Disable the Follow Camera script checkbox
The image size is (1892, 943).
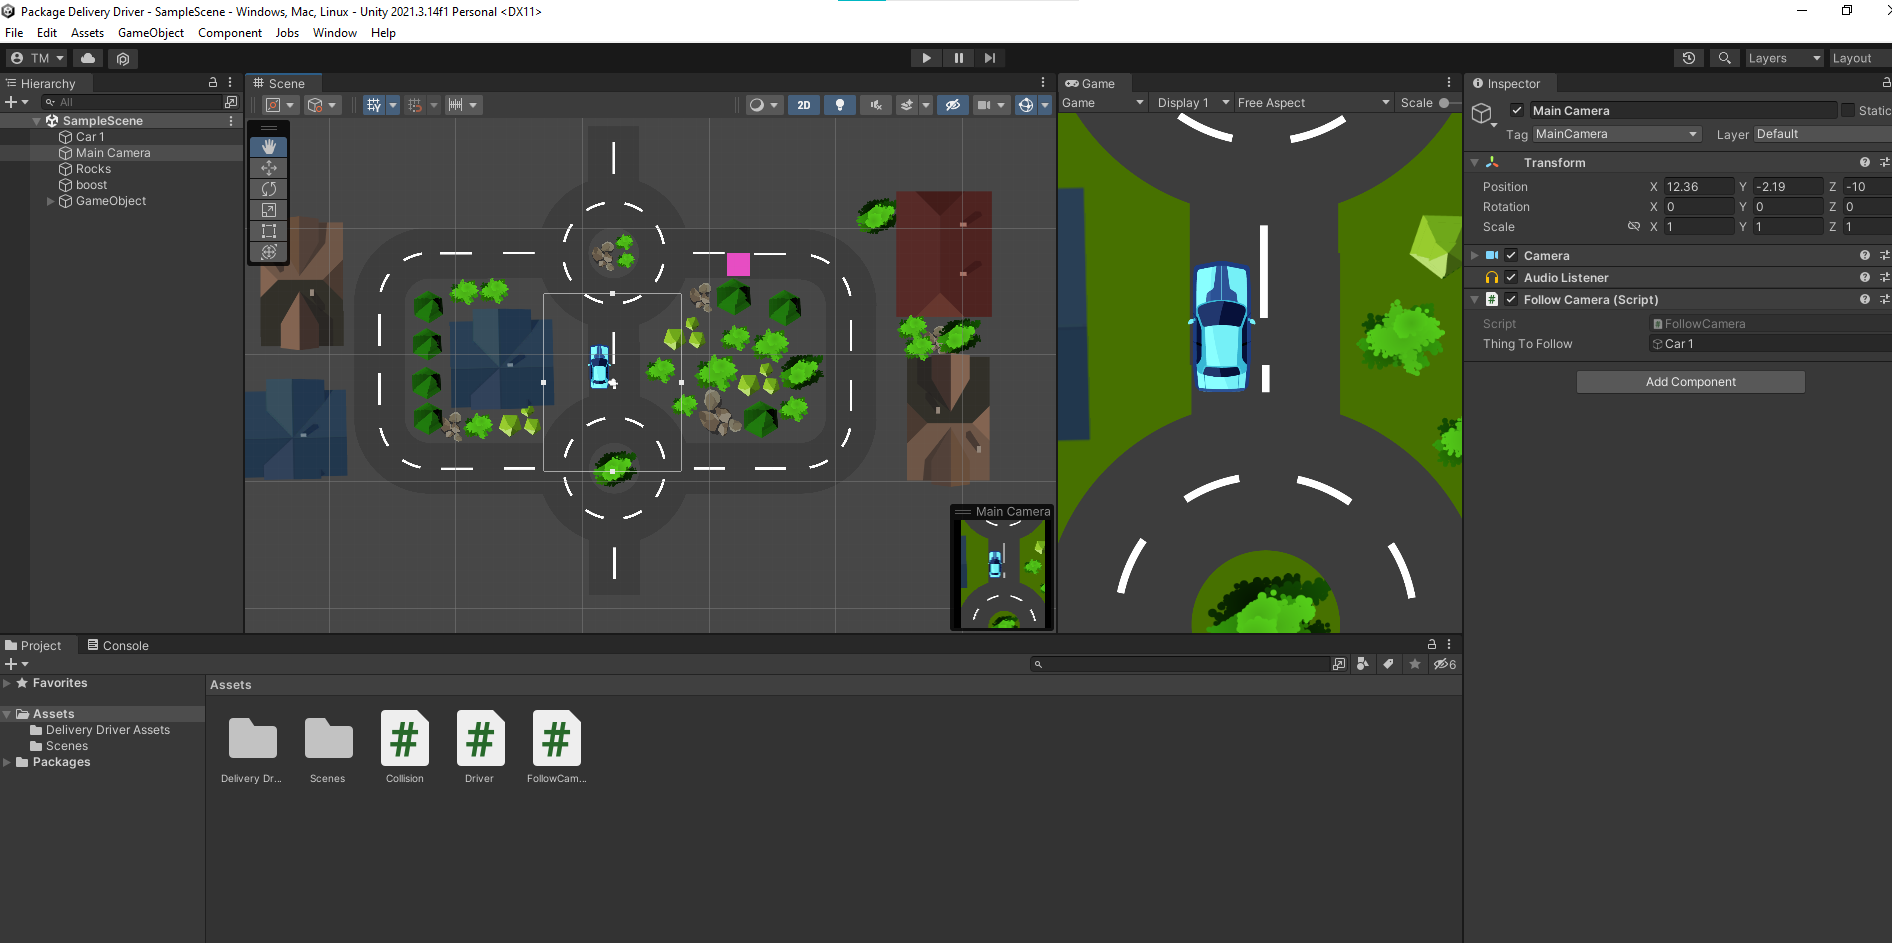coord(1511,299)
